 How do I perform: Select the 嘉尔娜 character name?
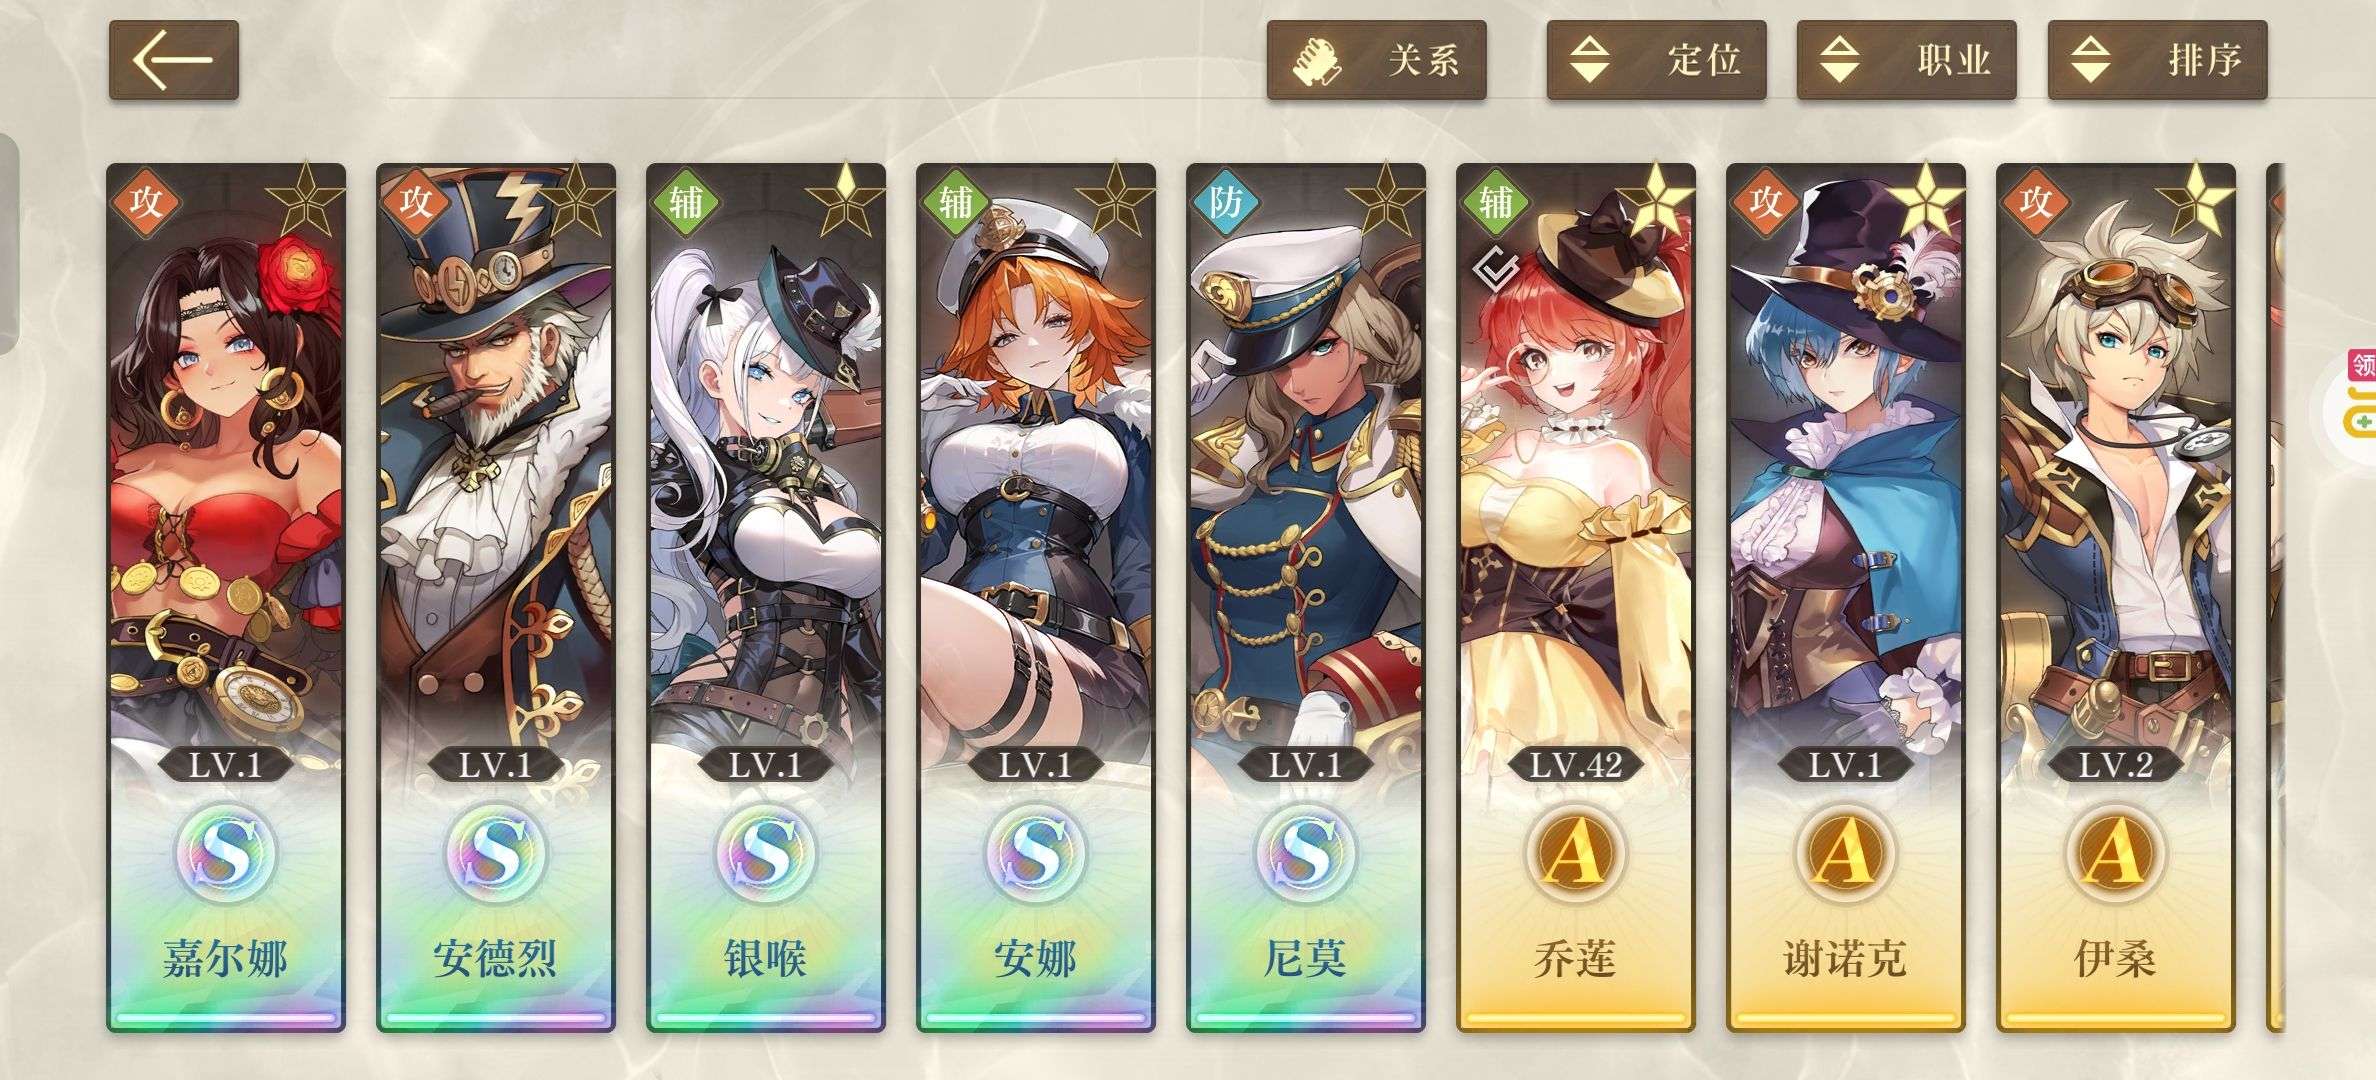tap(226, 958)
